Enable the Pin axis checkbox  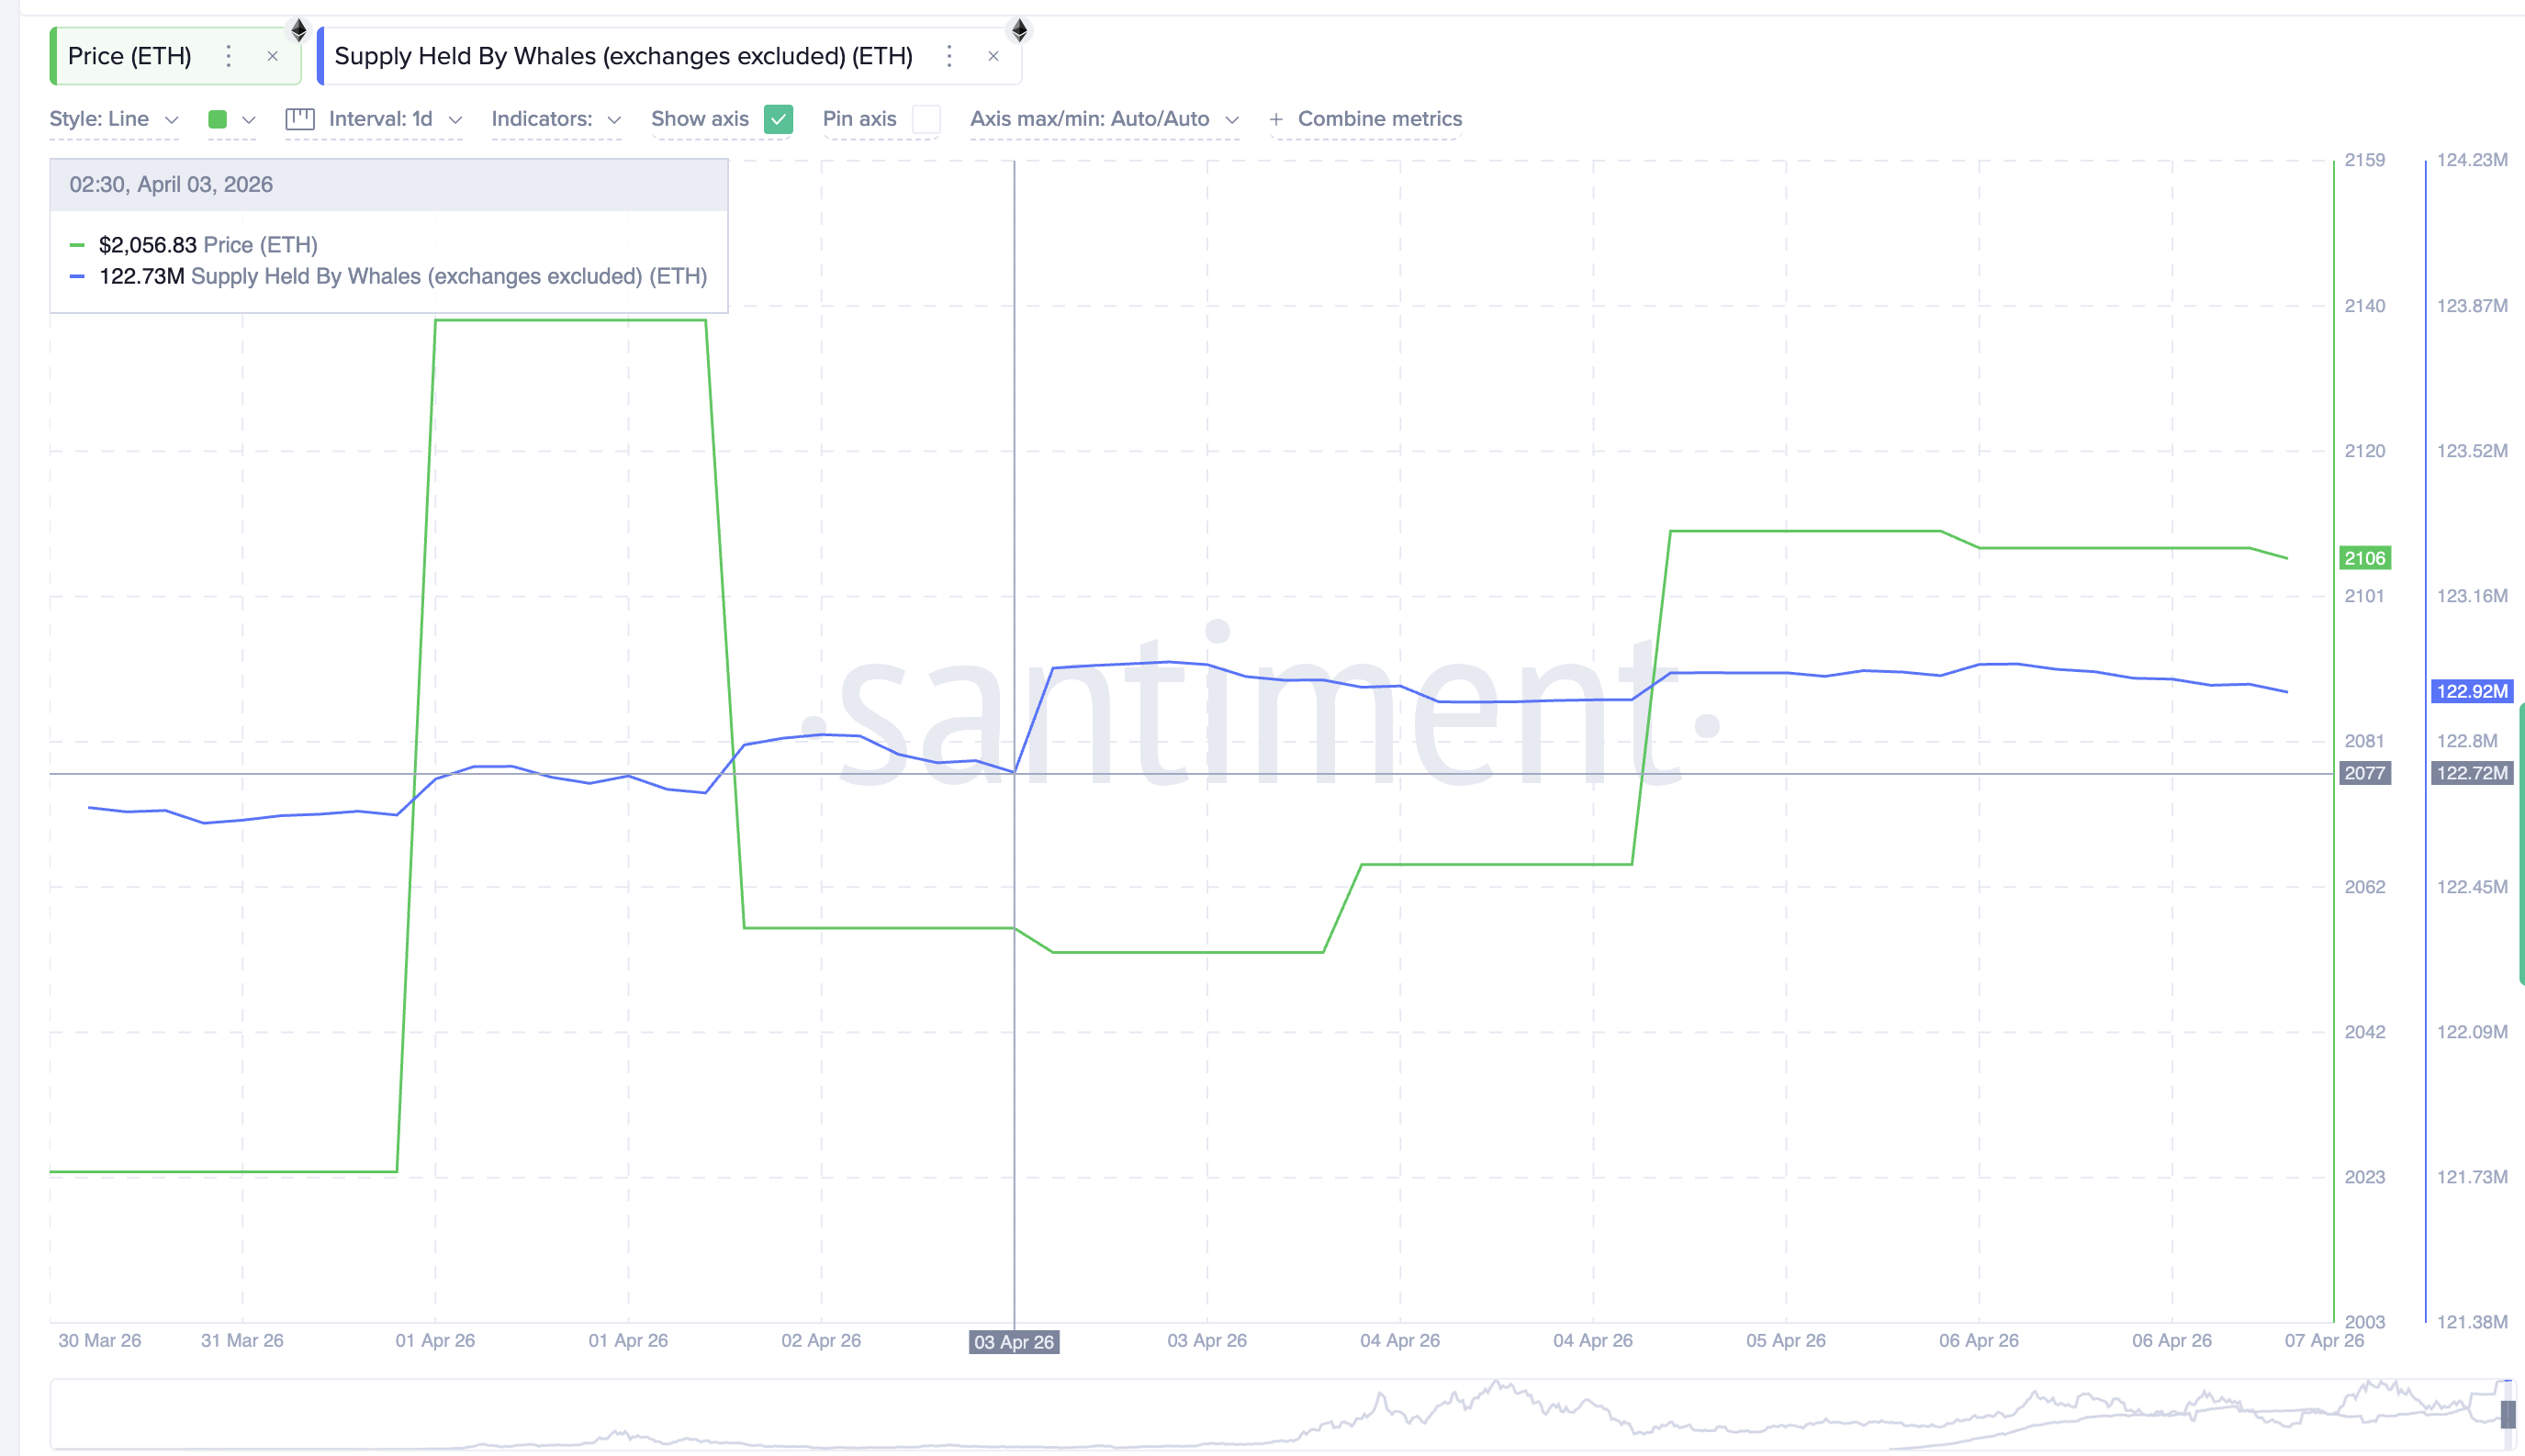pyautogui.click(x=926, y=119)
